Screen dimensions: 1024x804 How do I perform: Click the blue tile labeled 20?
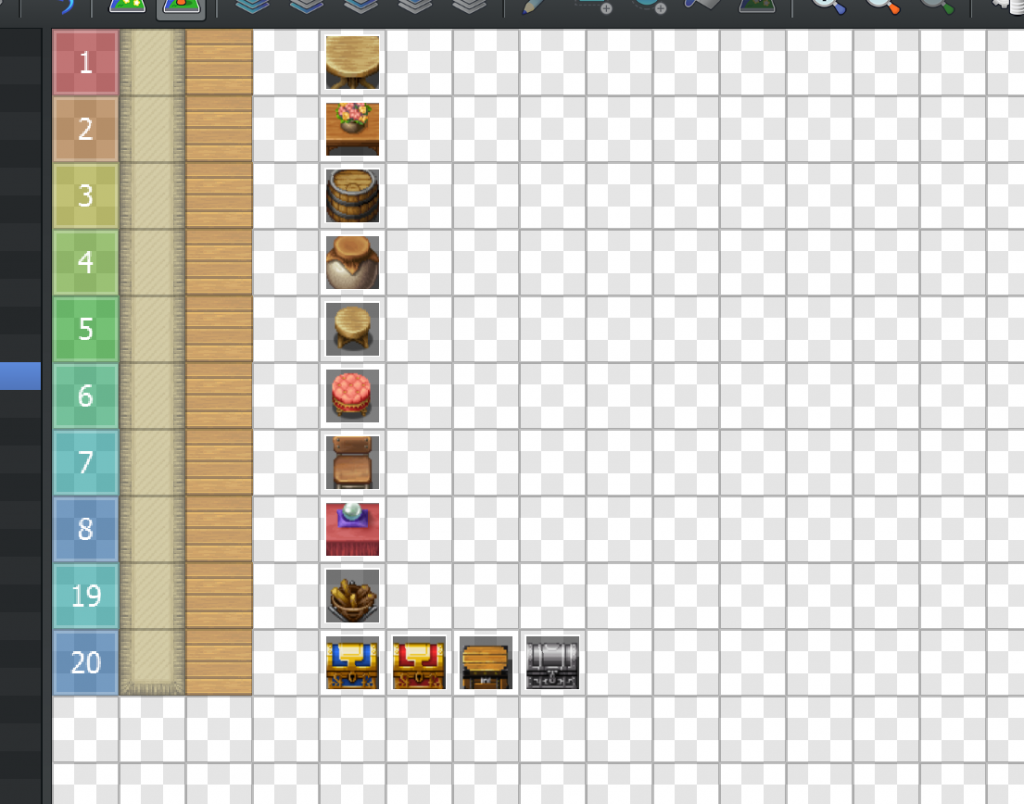point(86,663)
